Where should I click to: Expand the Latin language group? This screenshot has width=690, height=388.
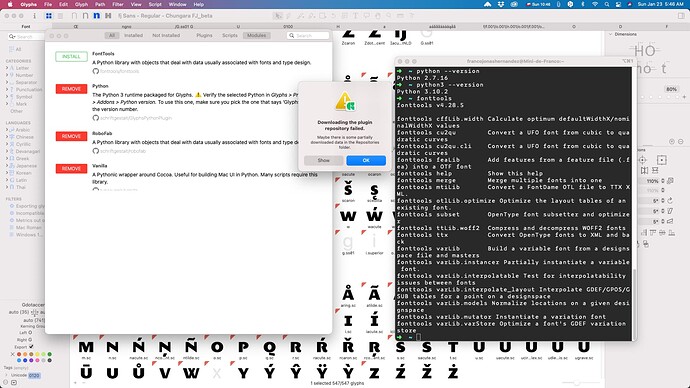[x=7, y=180]
